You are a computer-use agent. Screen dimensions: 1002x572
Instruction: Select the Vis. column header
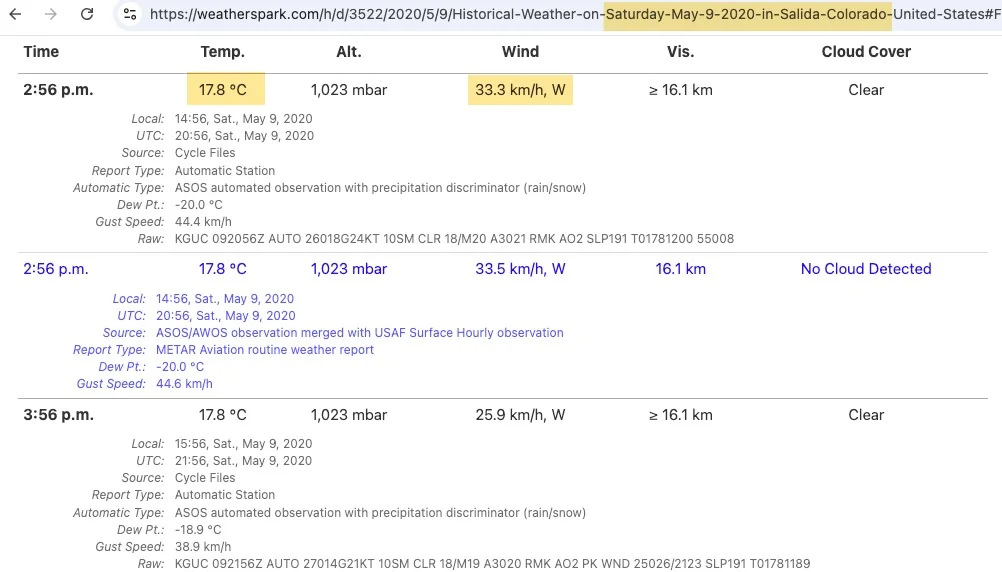[x=680, y=51]
